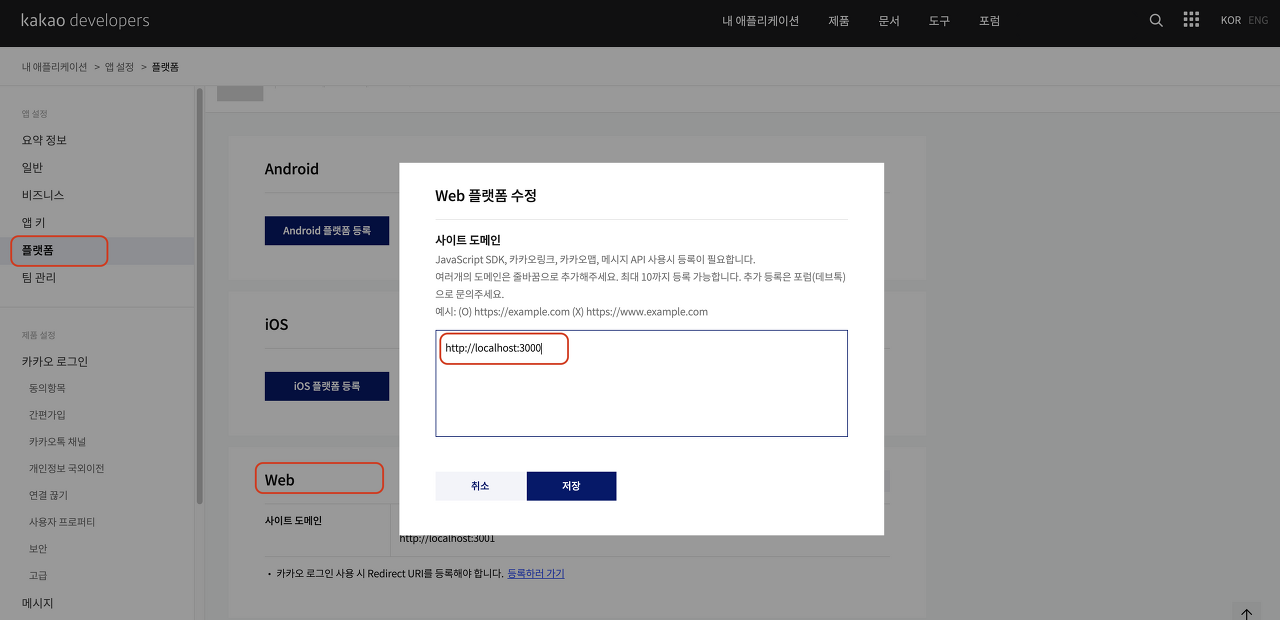Click 취소 button in dialog
This screenshot has height=620, width=1280.
[480, 486]
